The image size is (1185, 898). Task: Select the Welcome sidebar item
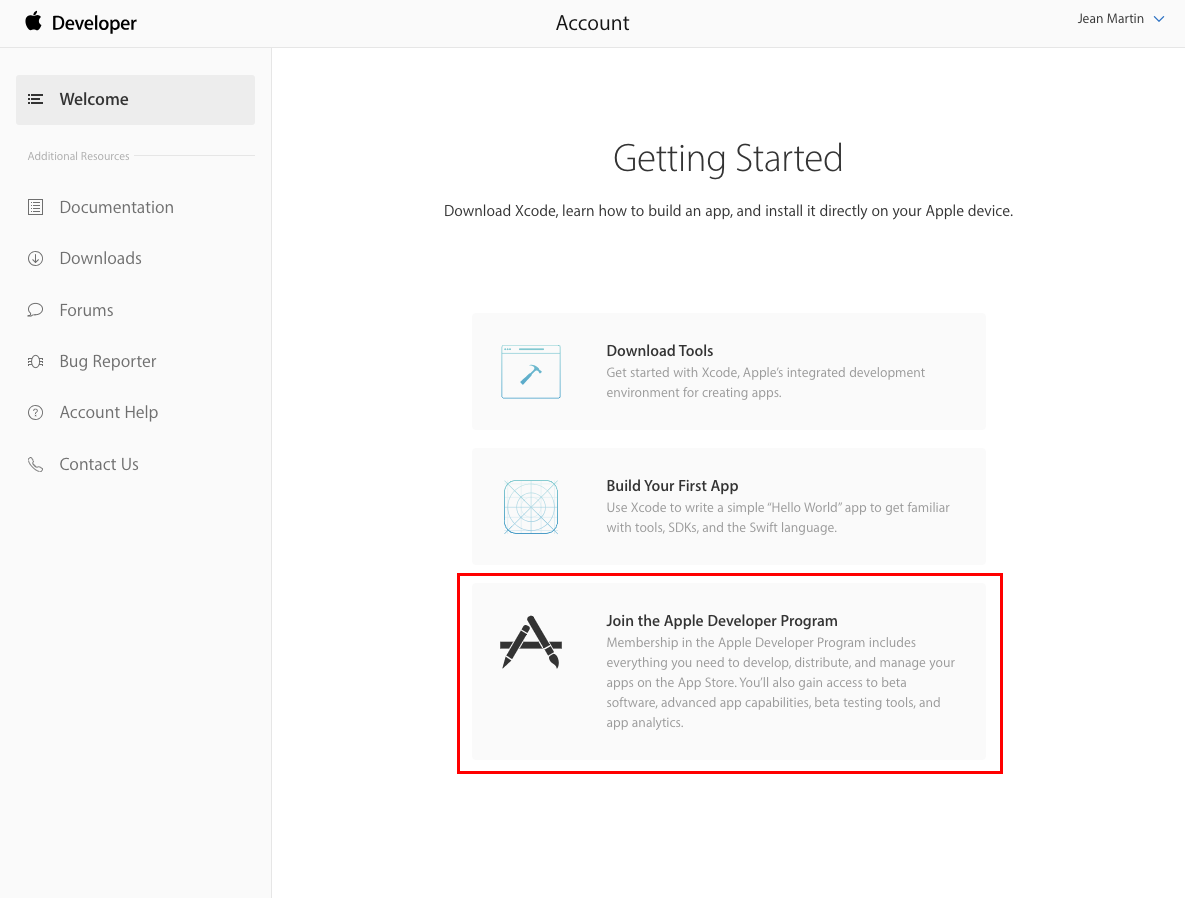(135, 100)
